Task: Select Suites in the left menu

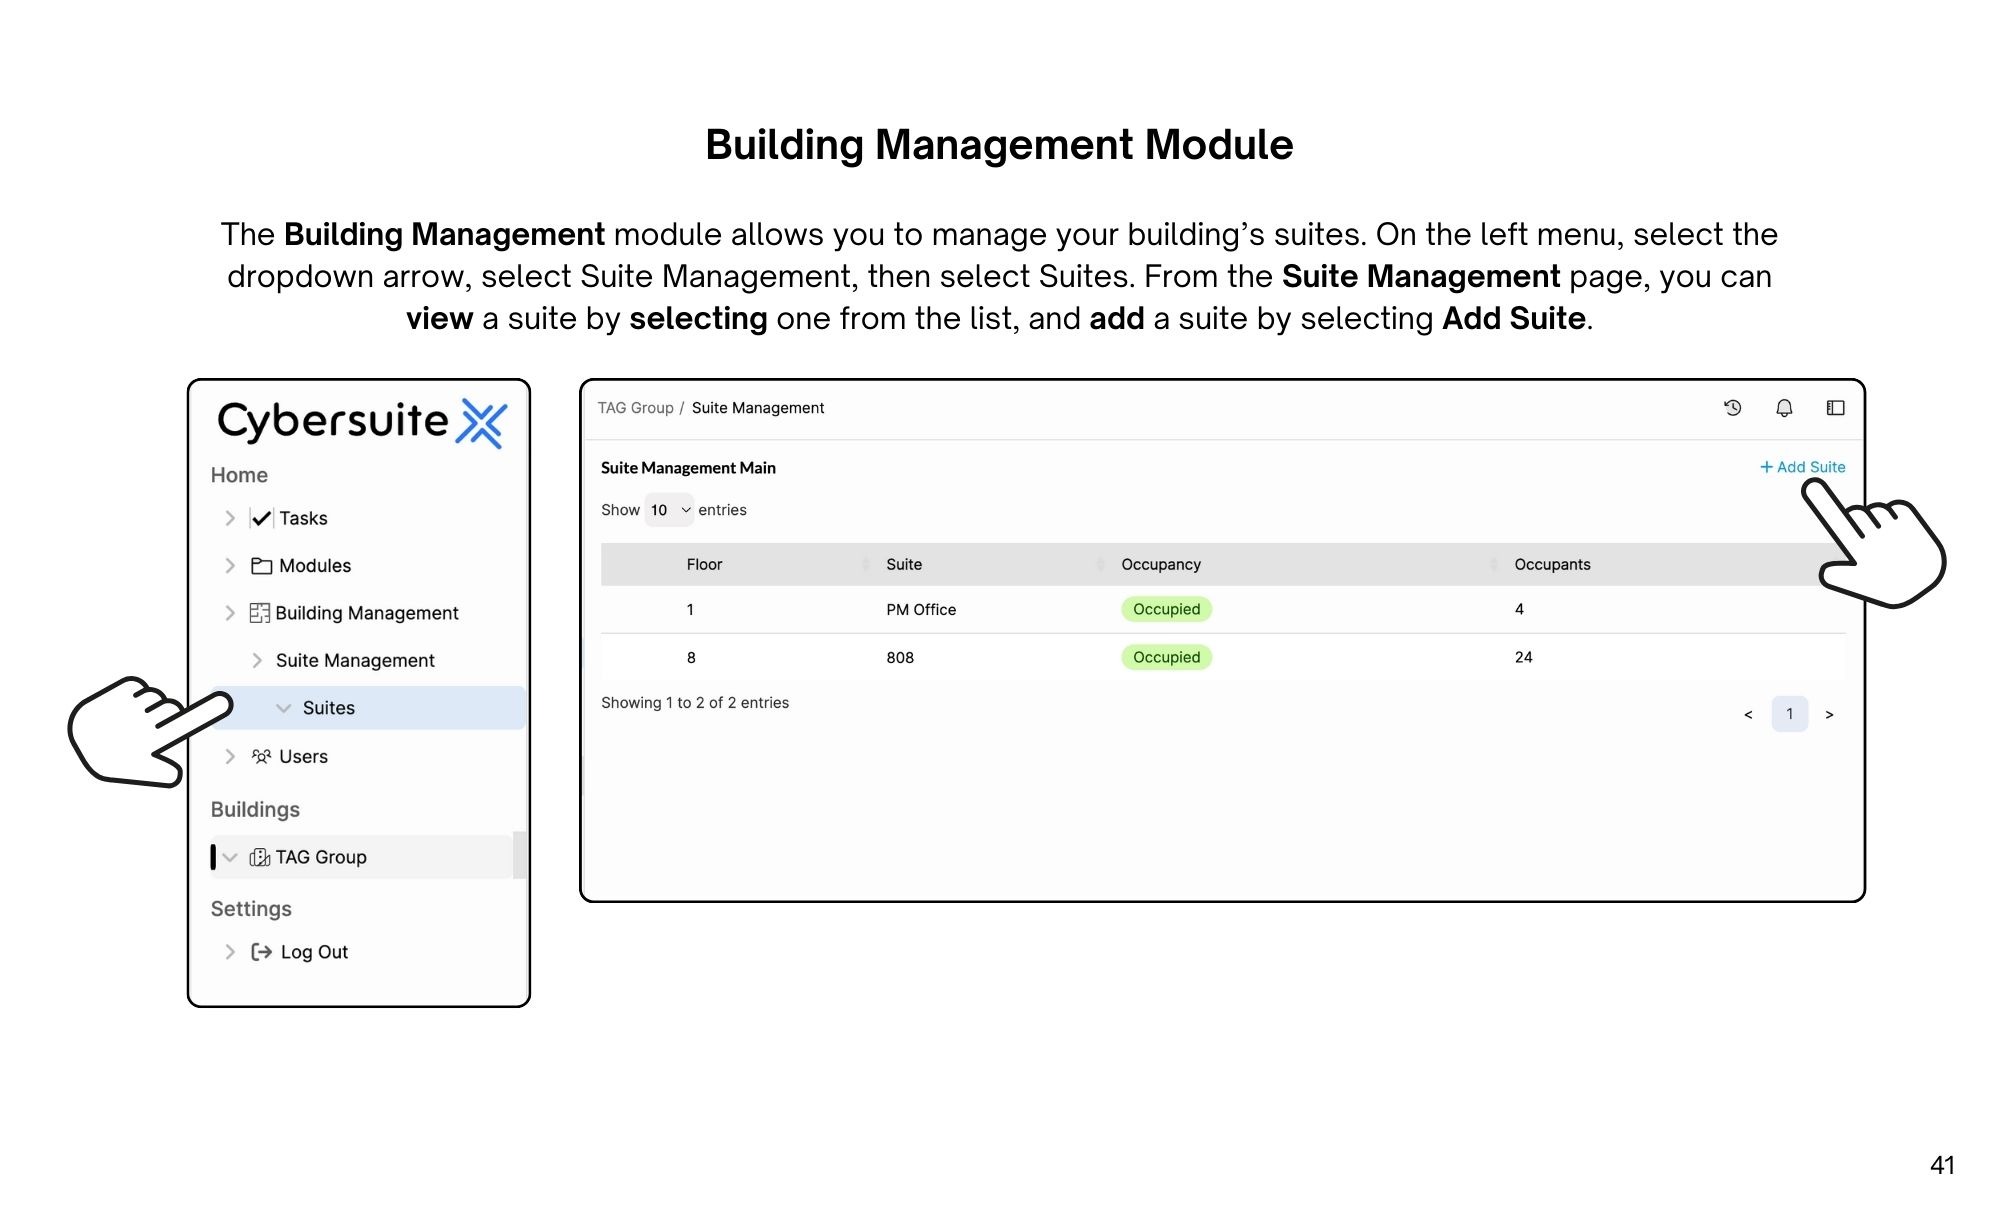Action: (x=329, y=708)
